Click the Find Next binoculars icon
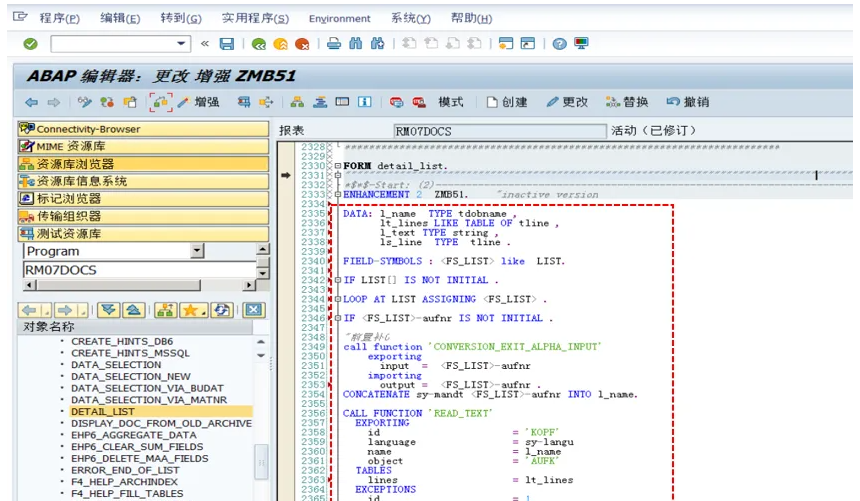 coord(377,43)
